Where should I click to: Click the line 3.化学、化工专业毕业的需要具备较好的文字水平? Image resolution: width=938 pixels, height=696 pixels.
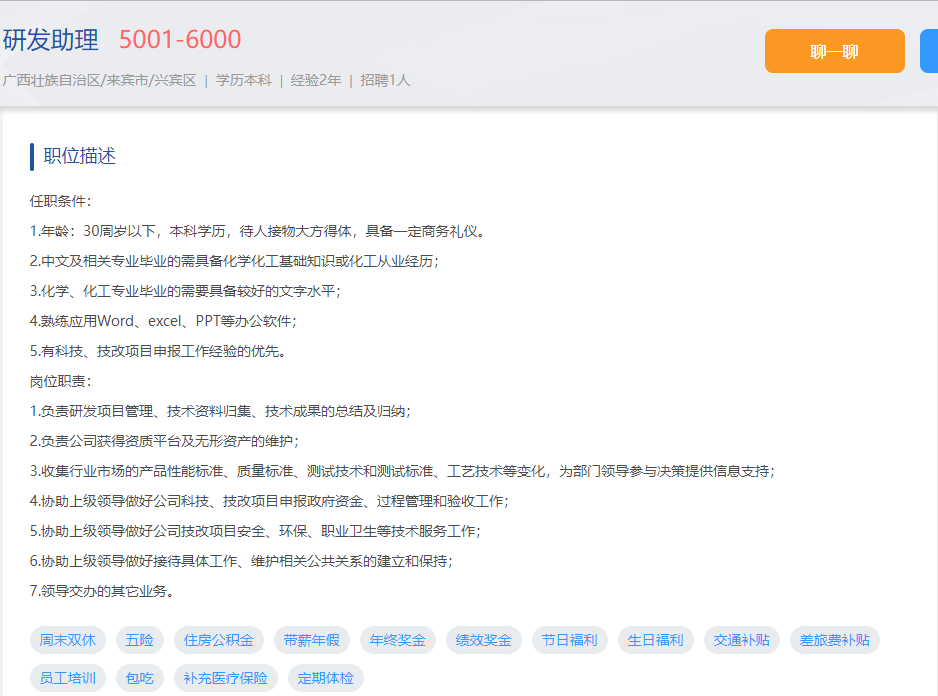(185, 291)
